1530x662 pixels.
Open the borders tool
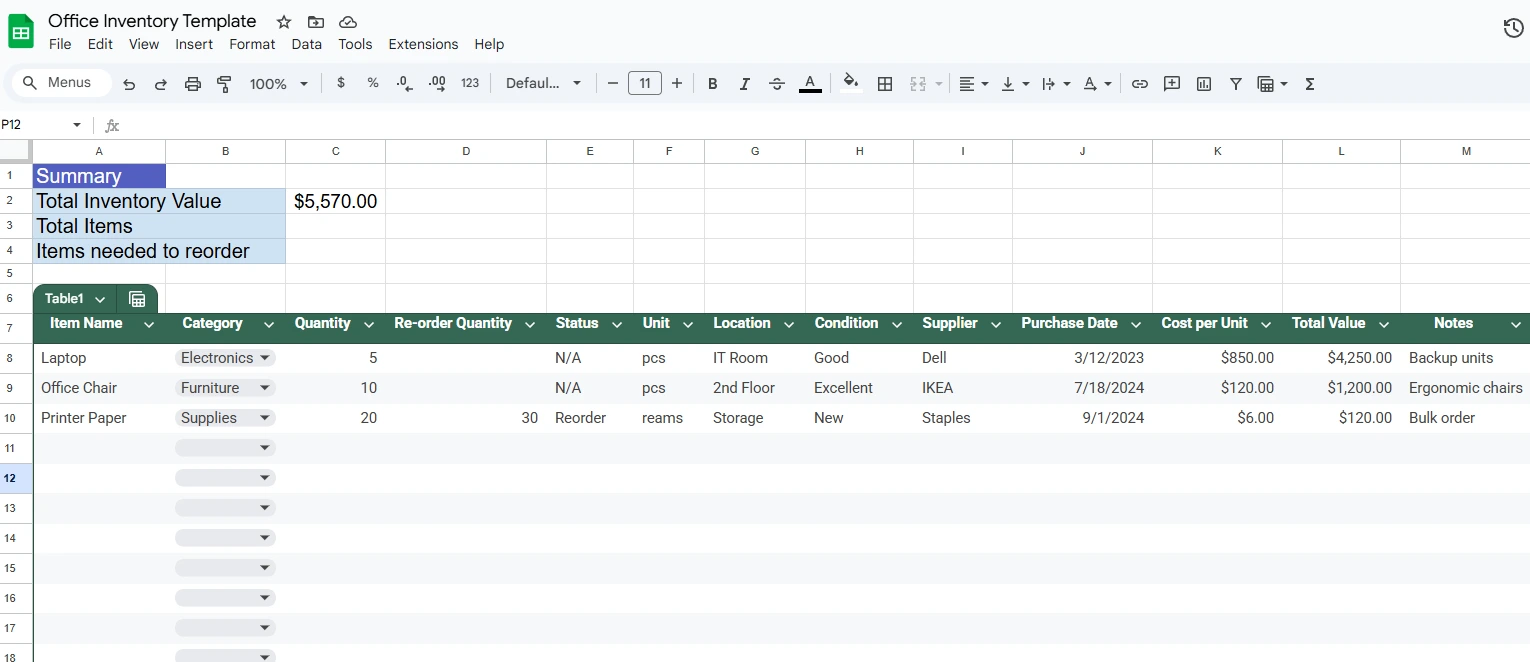click(x=884, y=84)
